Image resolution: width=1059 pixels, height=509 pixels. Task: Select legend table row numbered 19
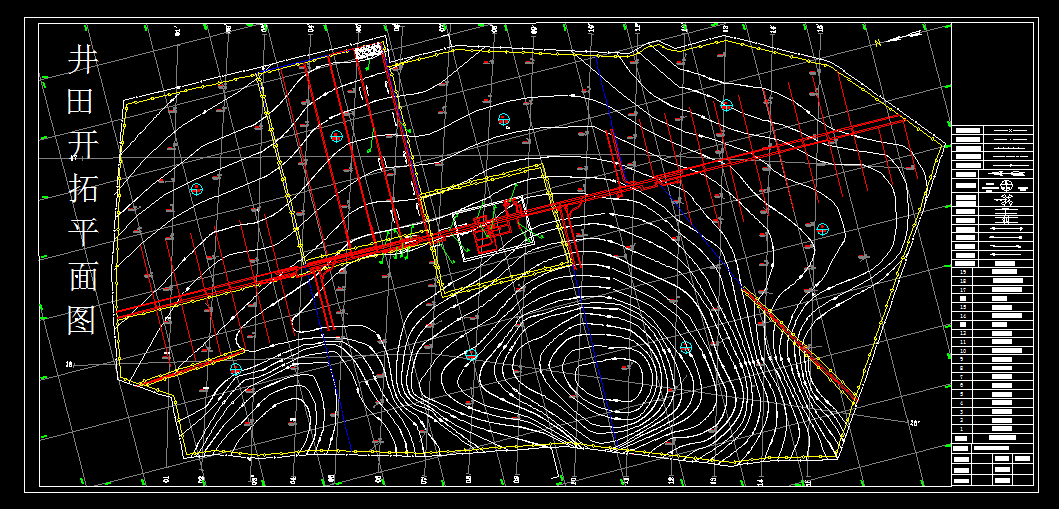click(993, 272)
